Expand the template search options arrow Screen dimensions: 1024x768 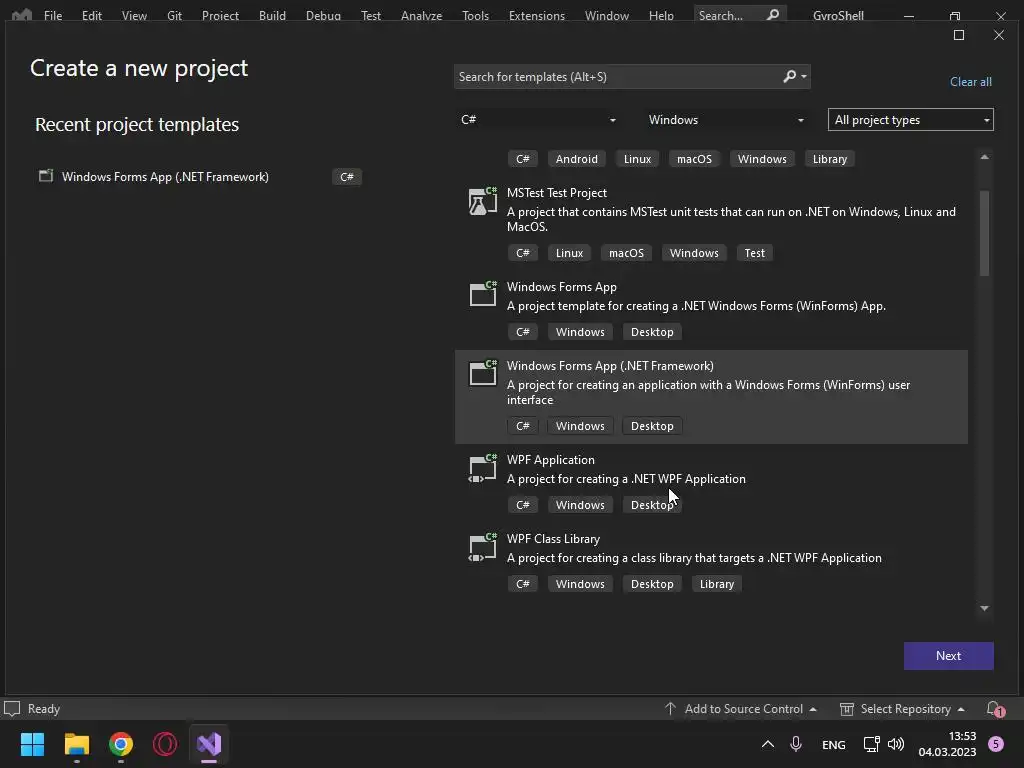(x=804, y=77)
